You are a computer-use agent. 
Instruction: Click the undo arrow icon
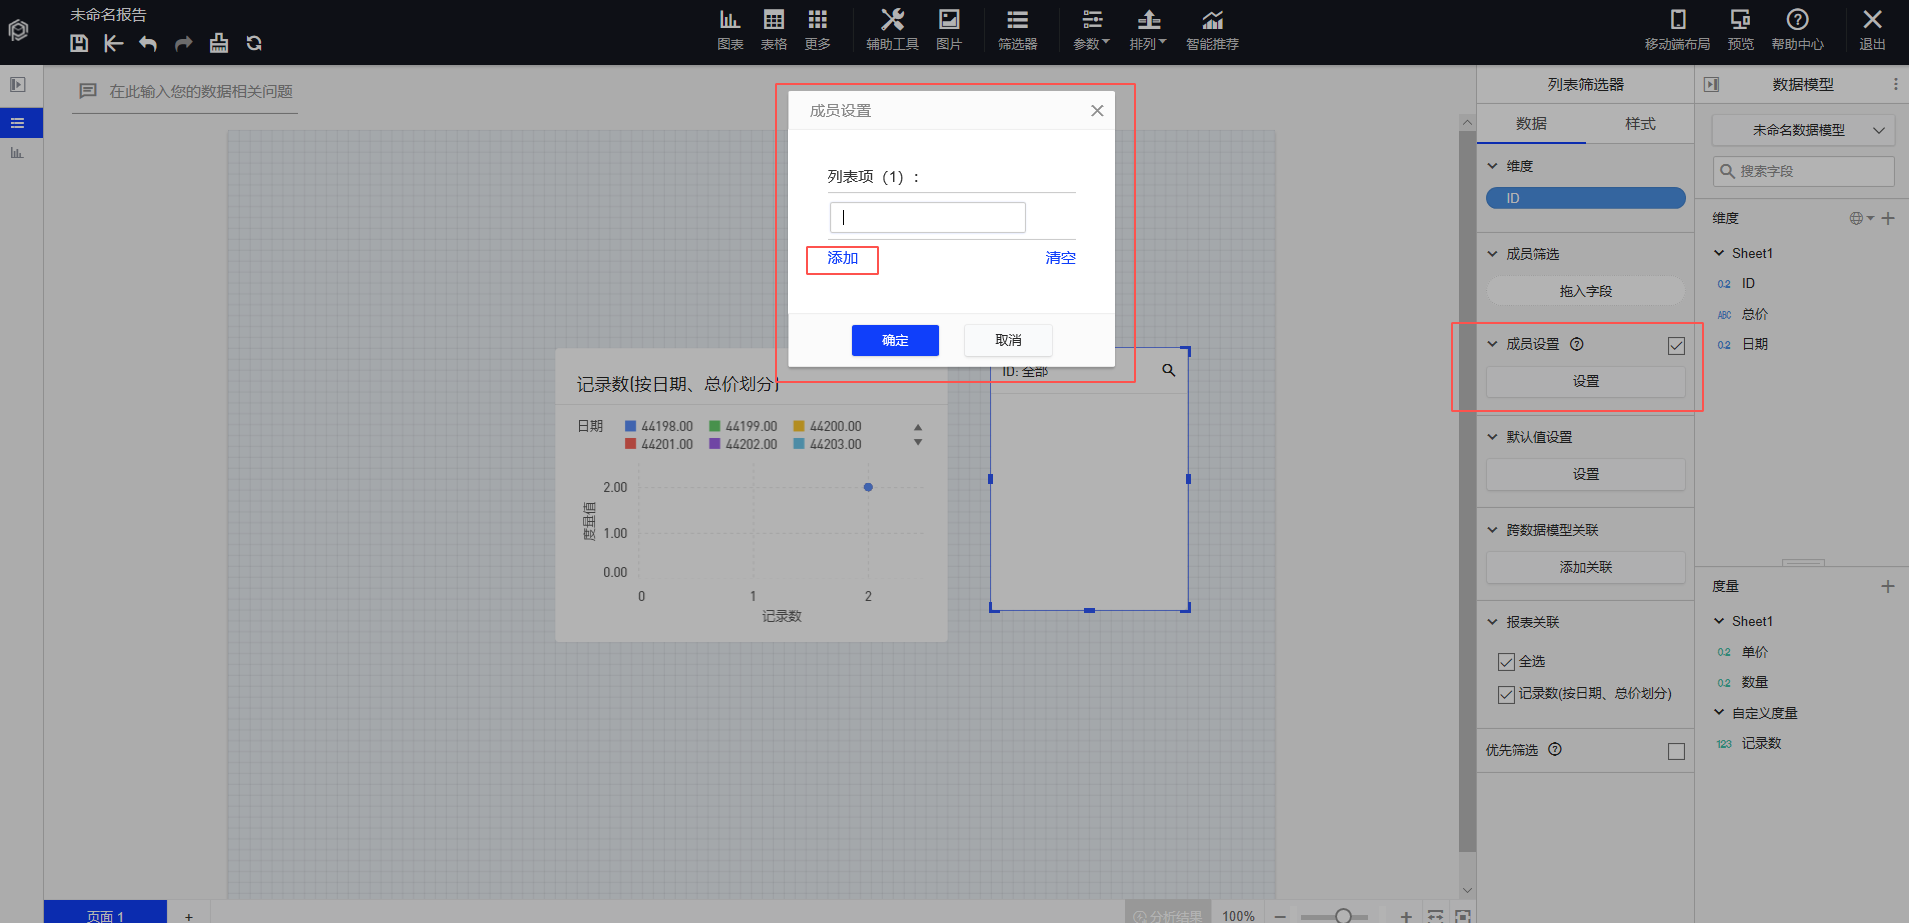[148, 43]
